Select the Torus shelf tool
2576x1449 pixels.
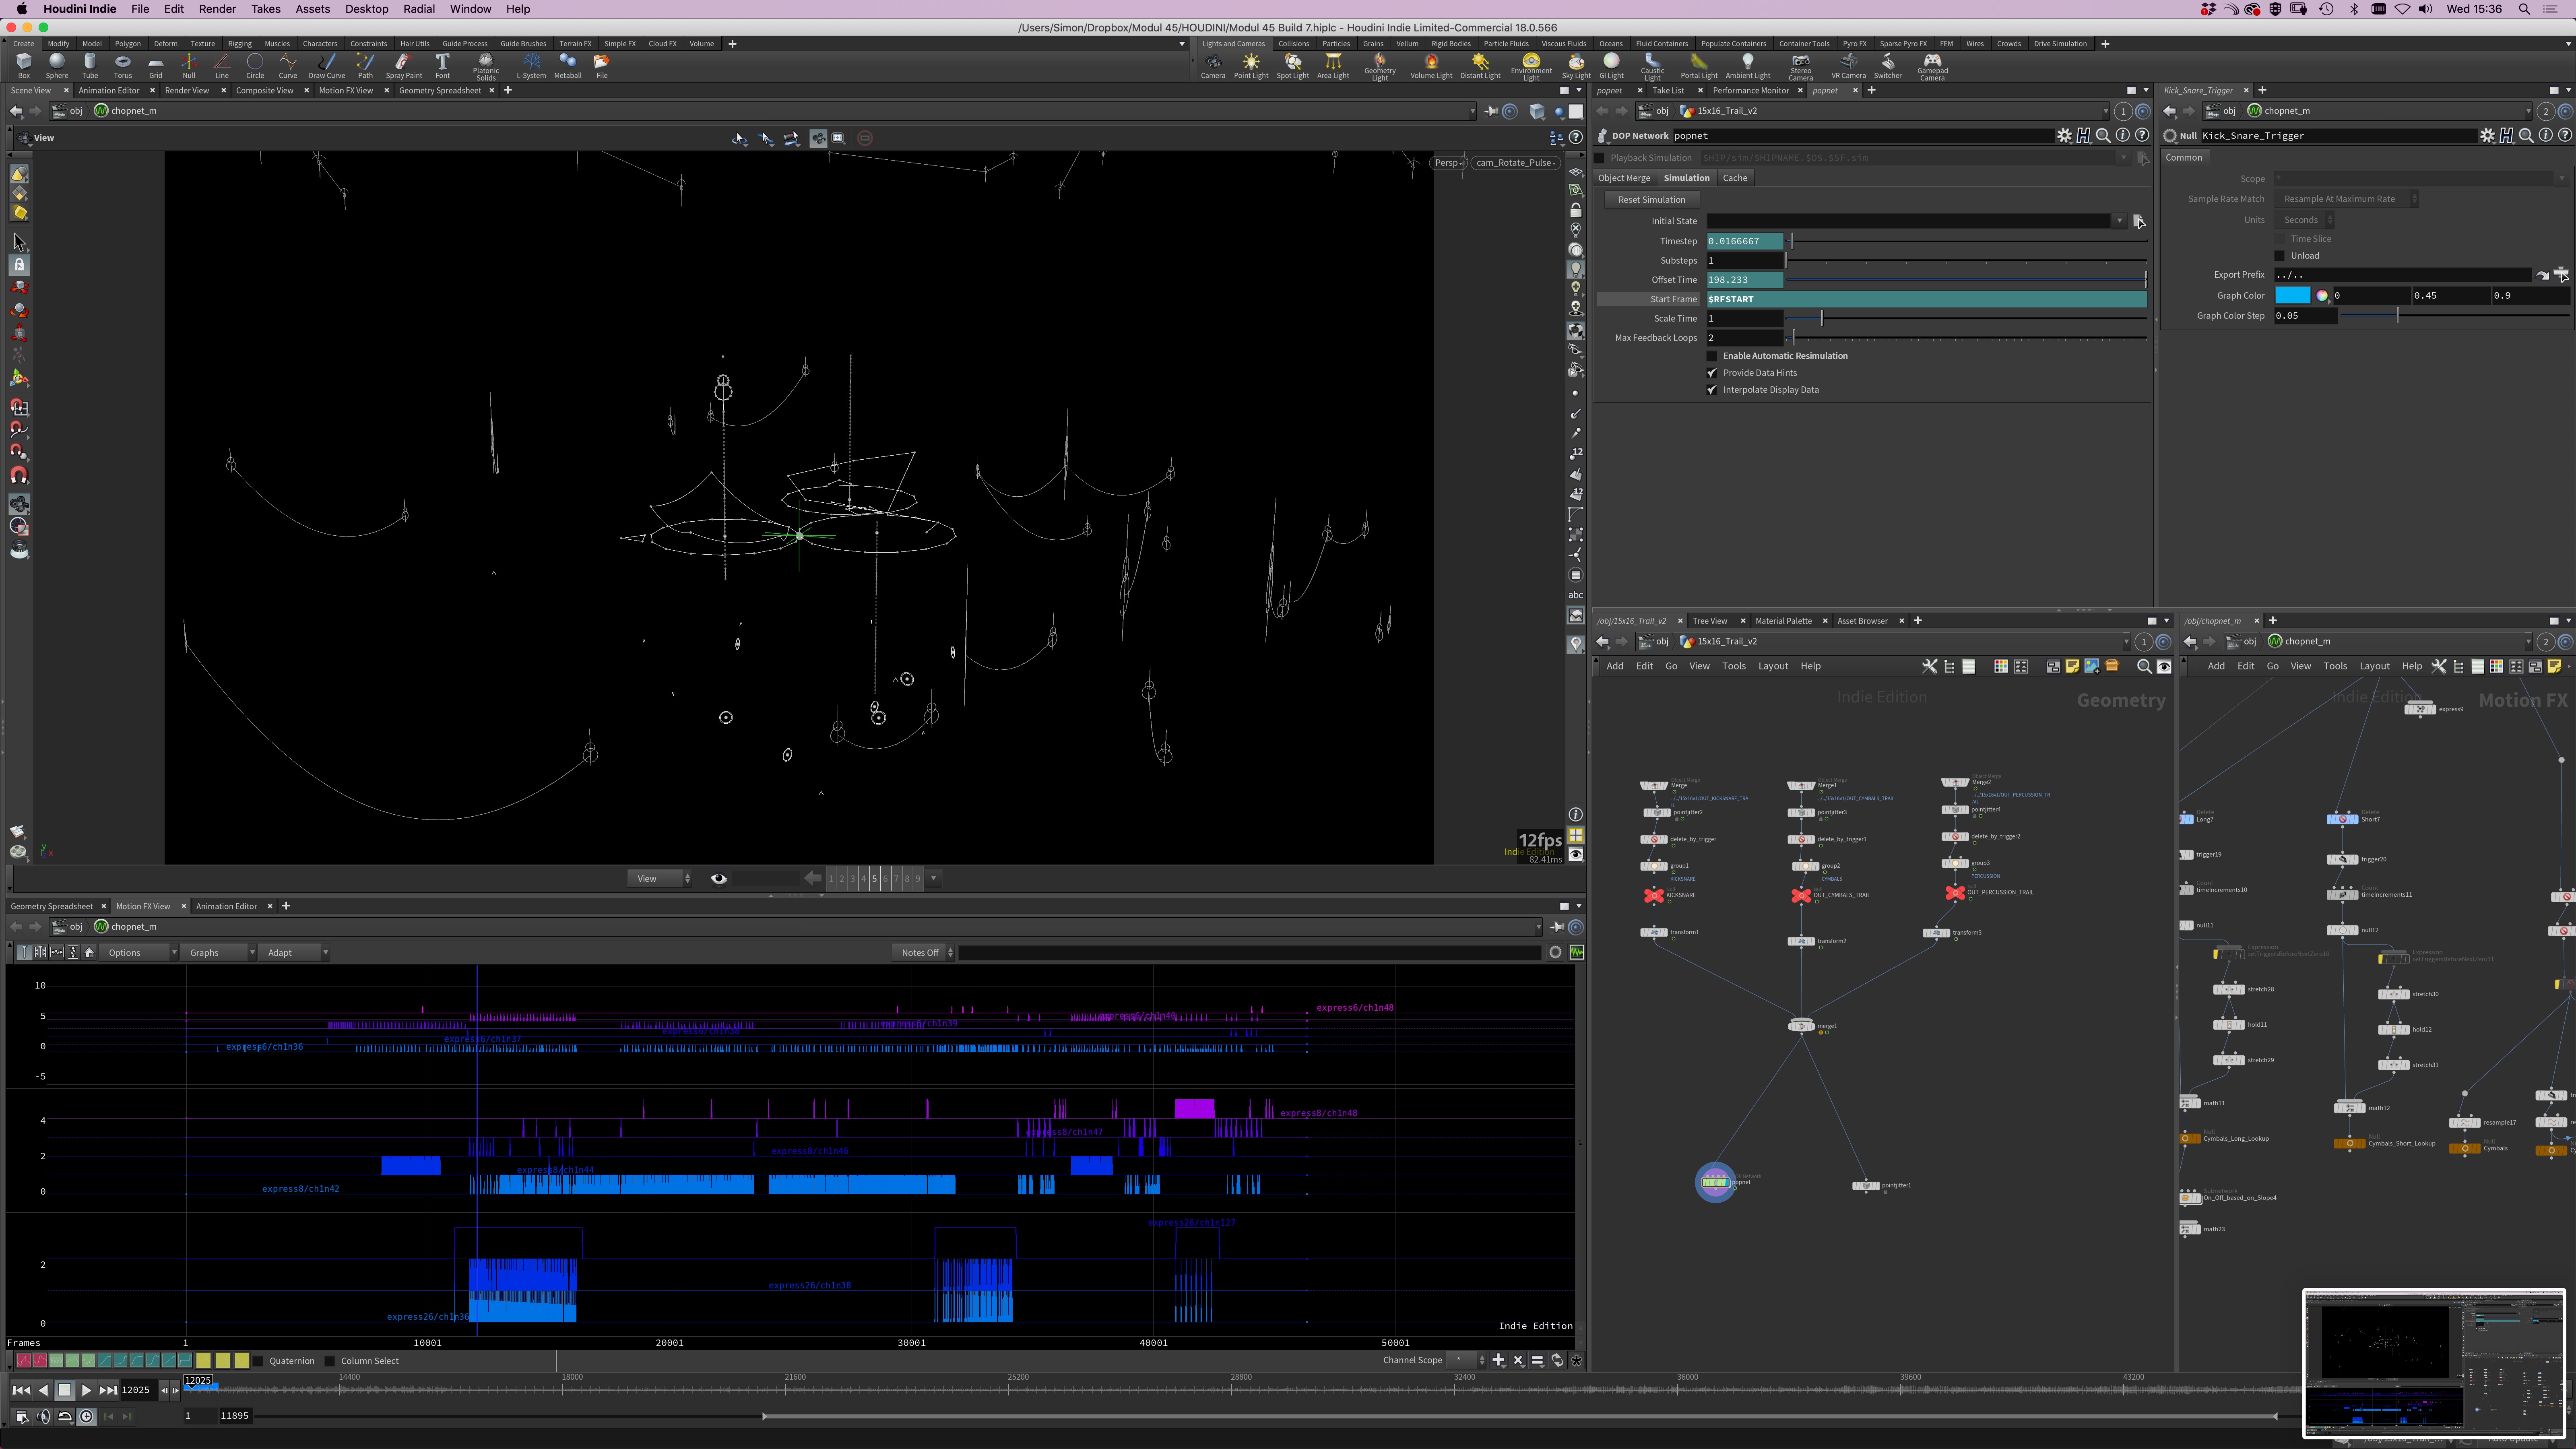coord(123,66)
